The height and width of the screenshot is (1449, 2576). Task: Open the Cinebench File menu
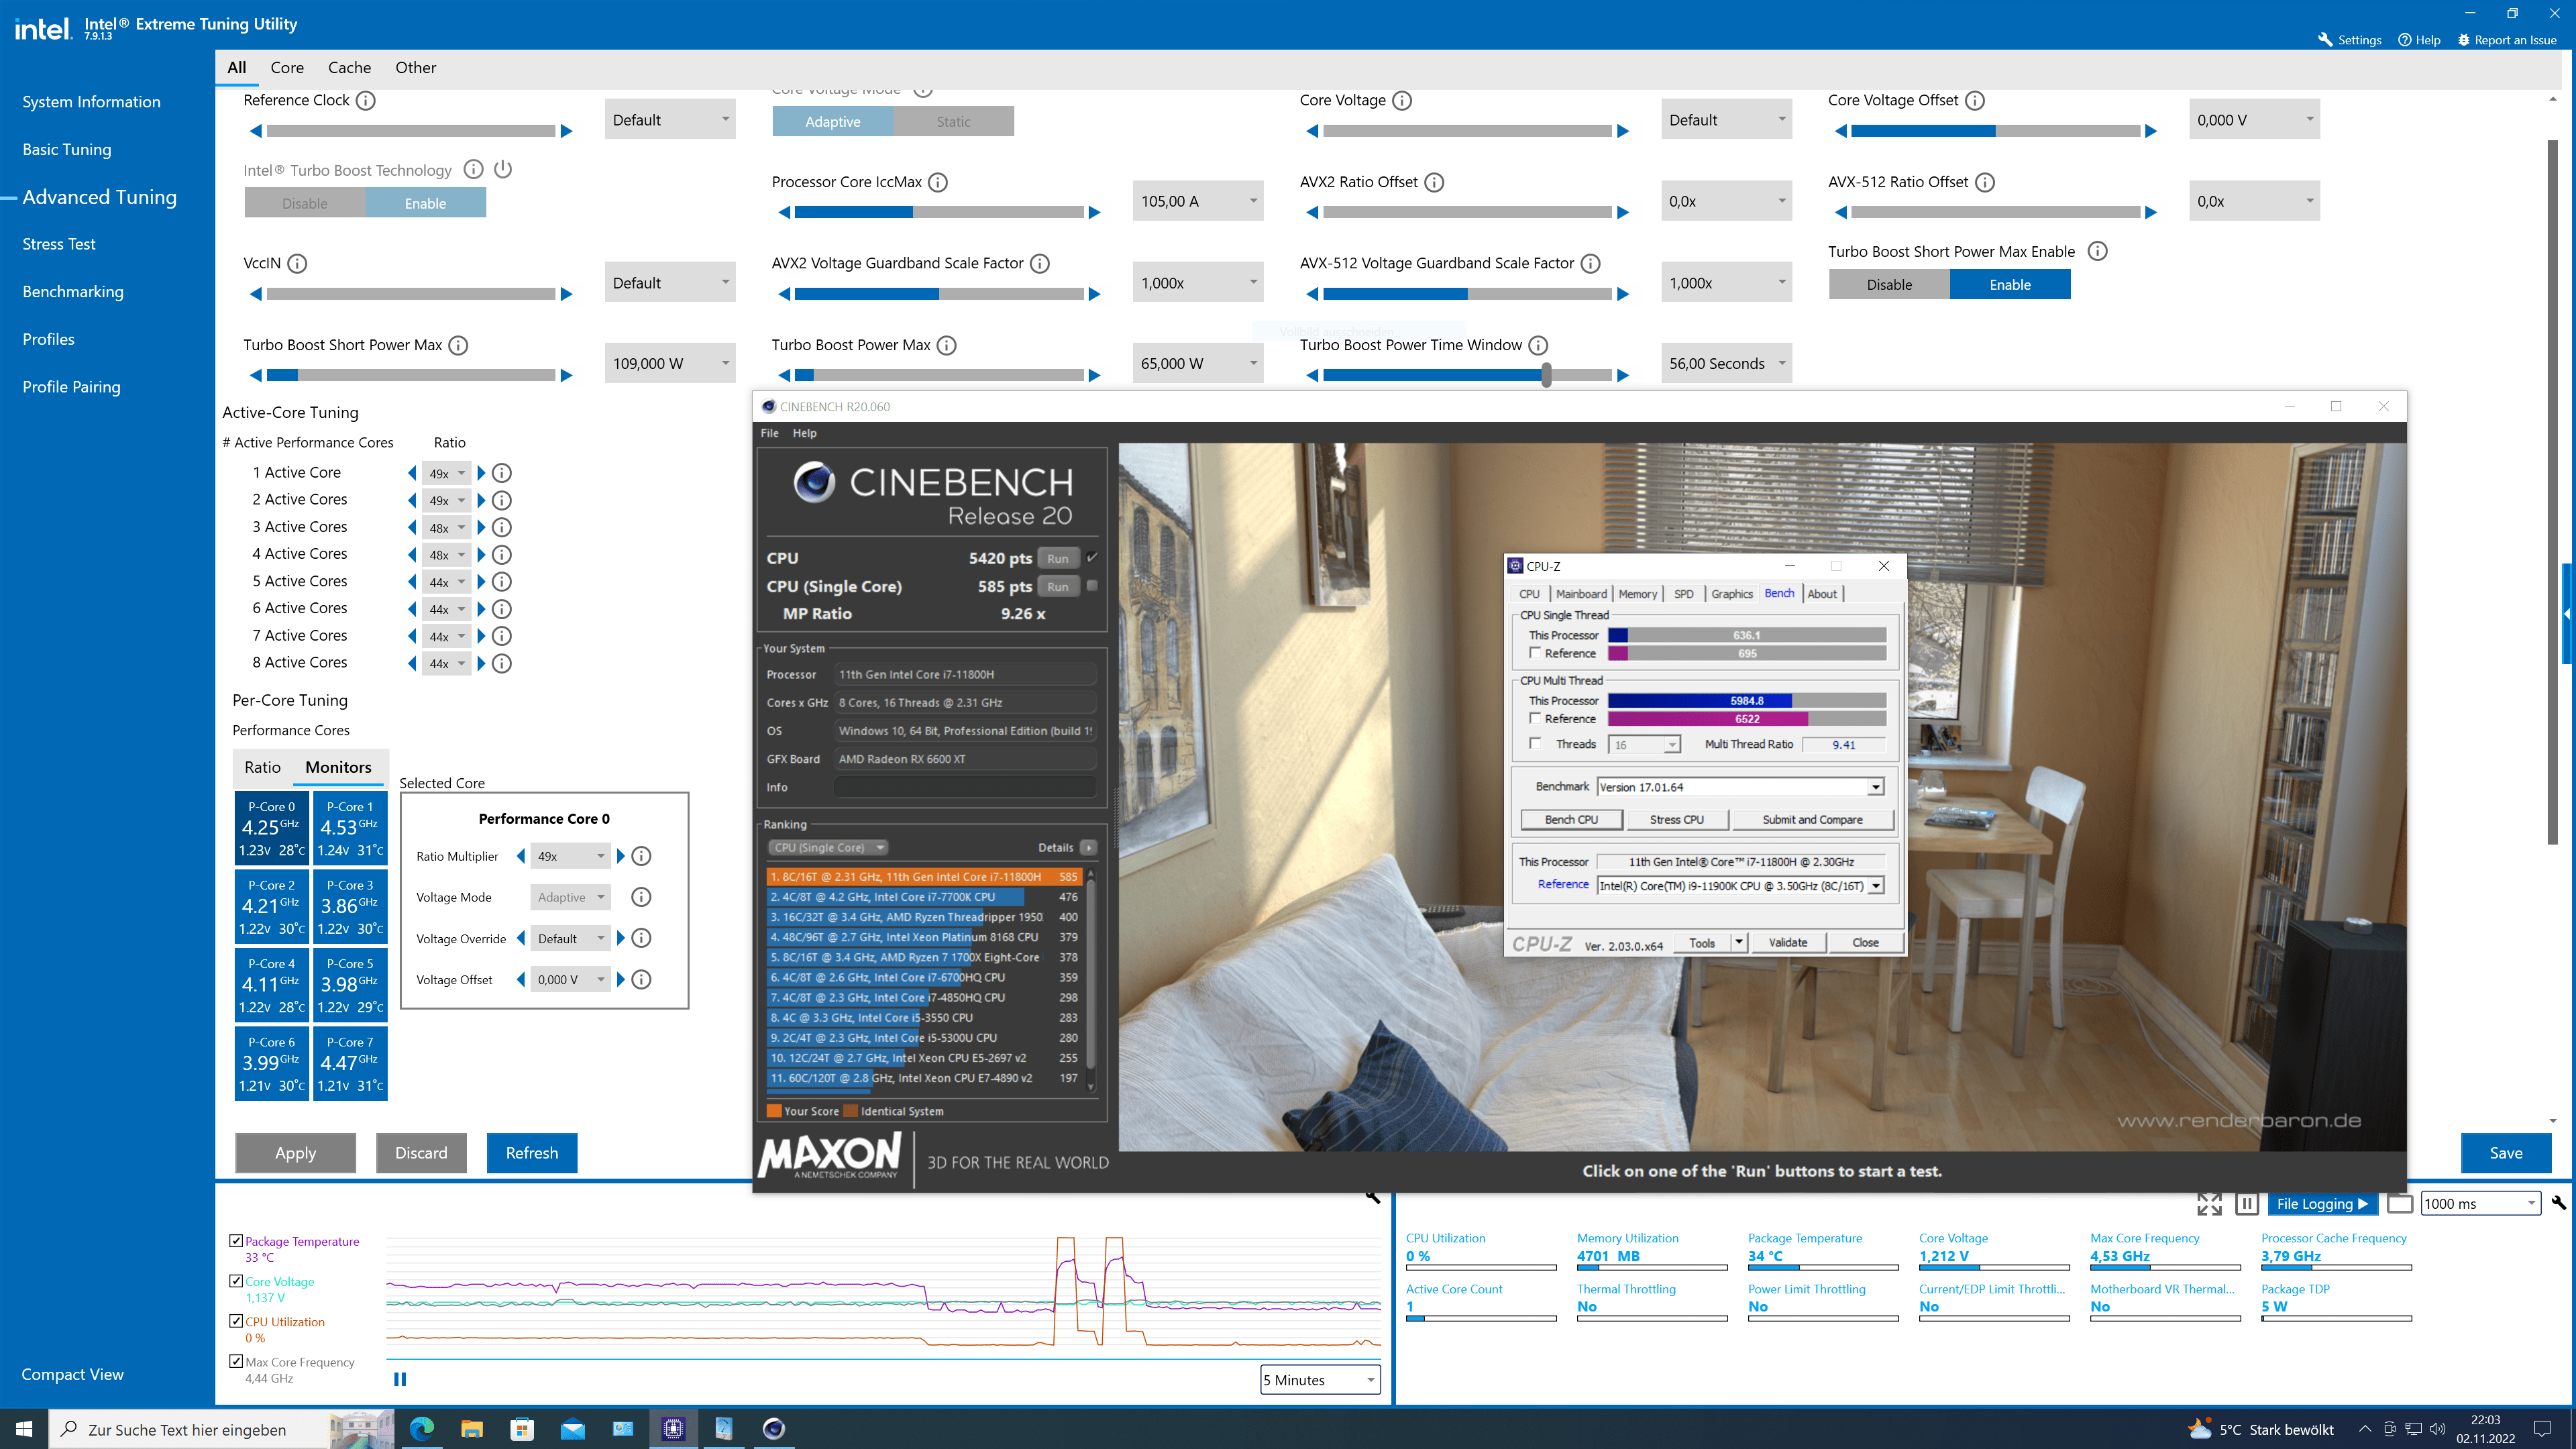tap(769, 433)
